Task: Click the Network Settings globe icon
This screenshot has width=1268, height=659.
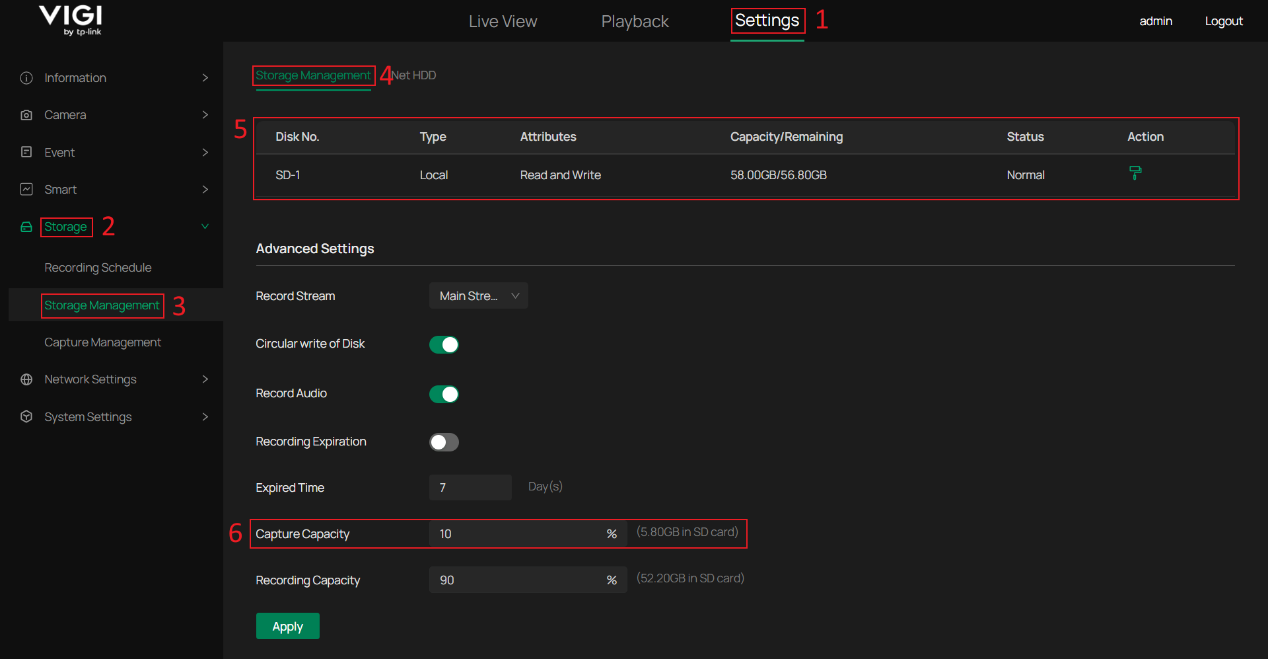Action: click(25, 379)
